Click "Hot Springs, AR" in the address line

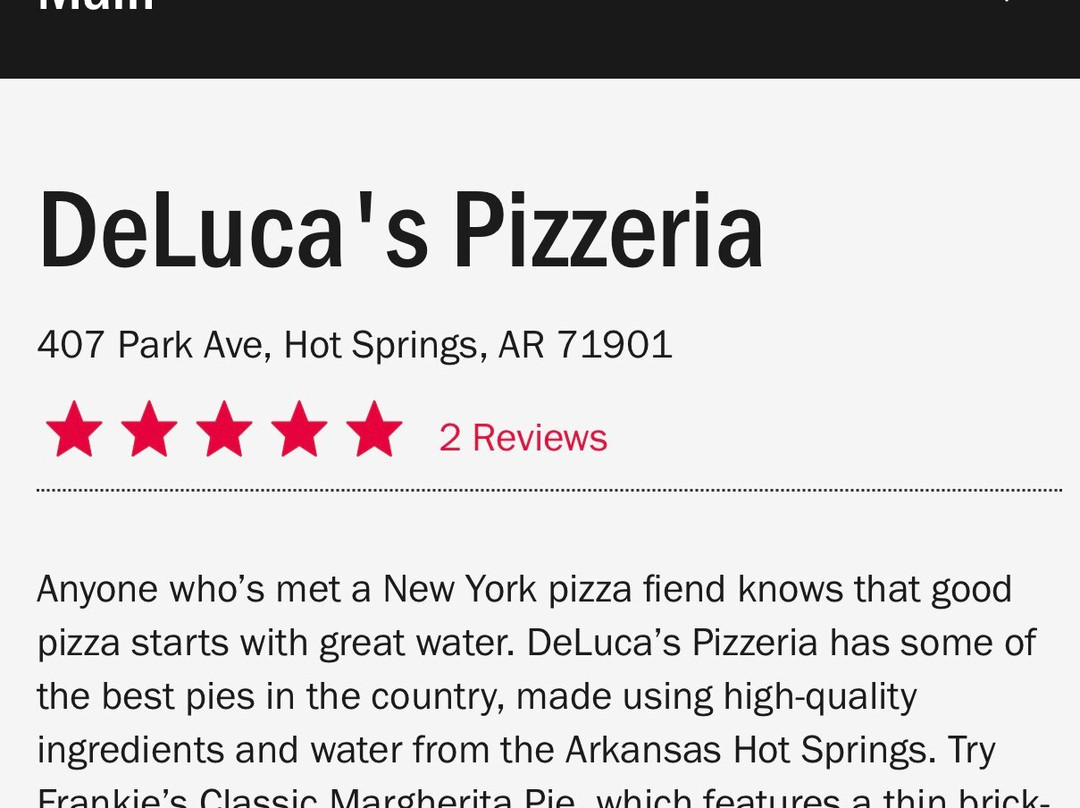[x=413, y=345]
